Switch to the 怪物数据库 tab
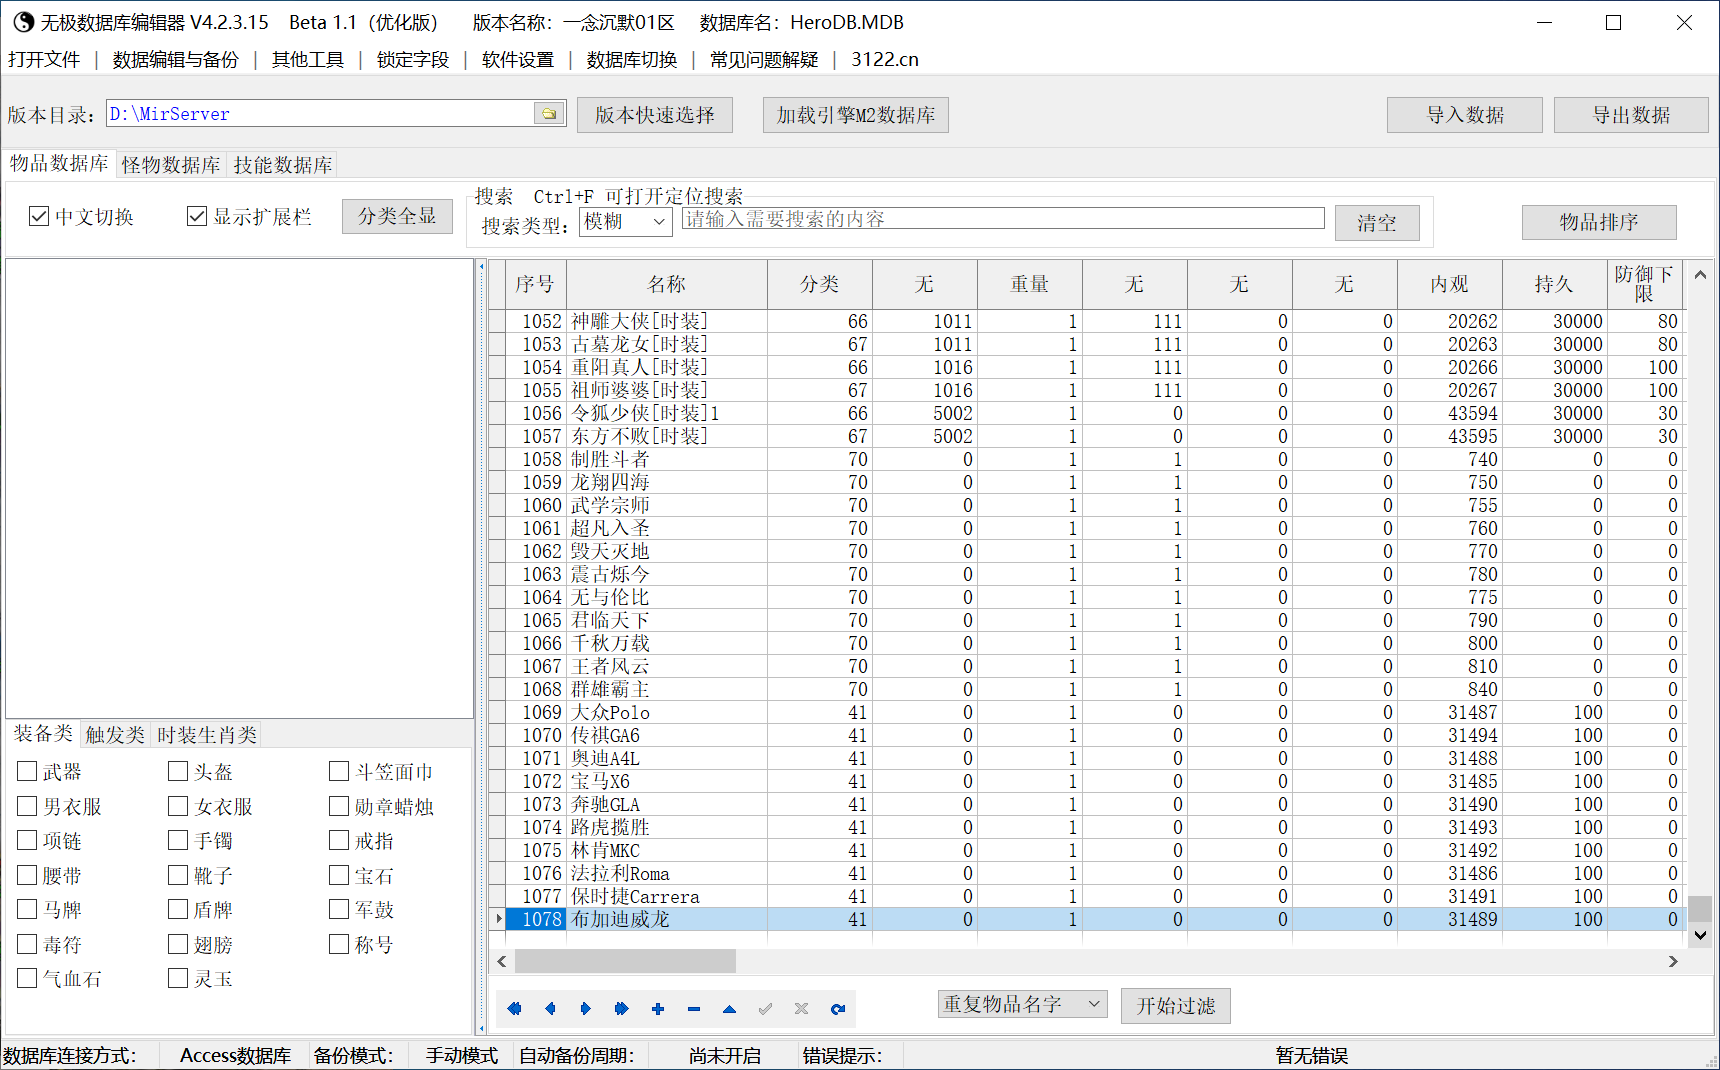 (x=171, y=165)
